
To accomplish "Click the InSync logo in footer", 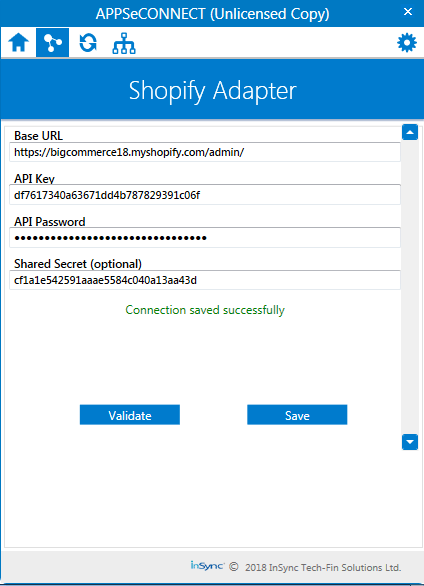I will 207,565.
